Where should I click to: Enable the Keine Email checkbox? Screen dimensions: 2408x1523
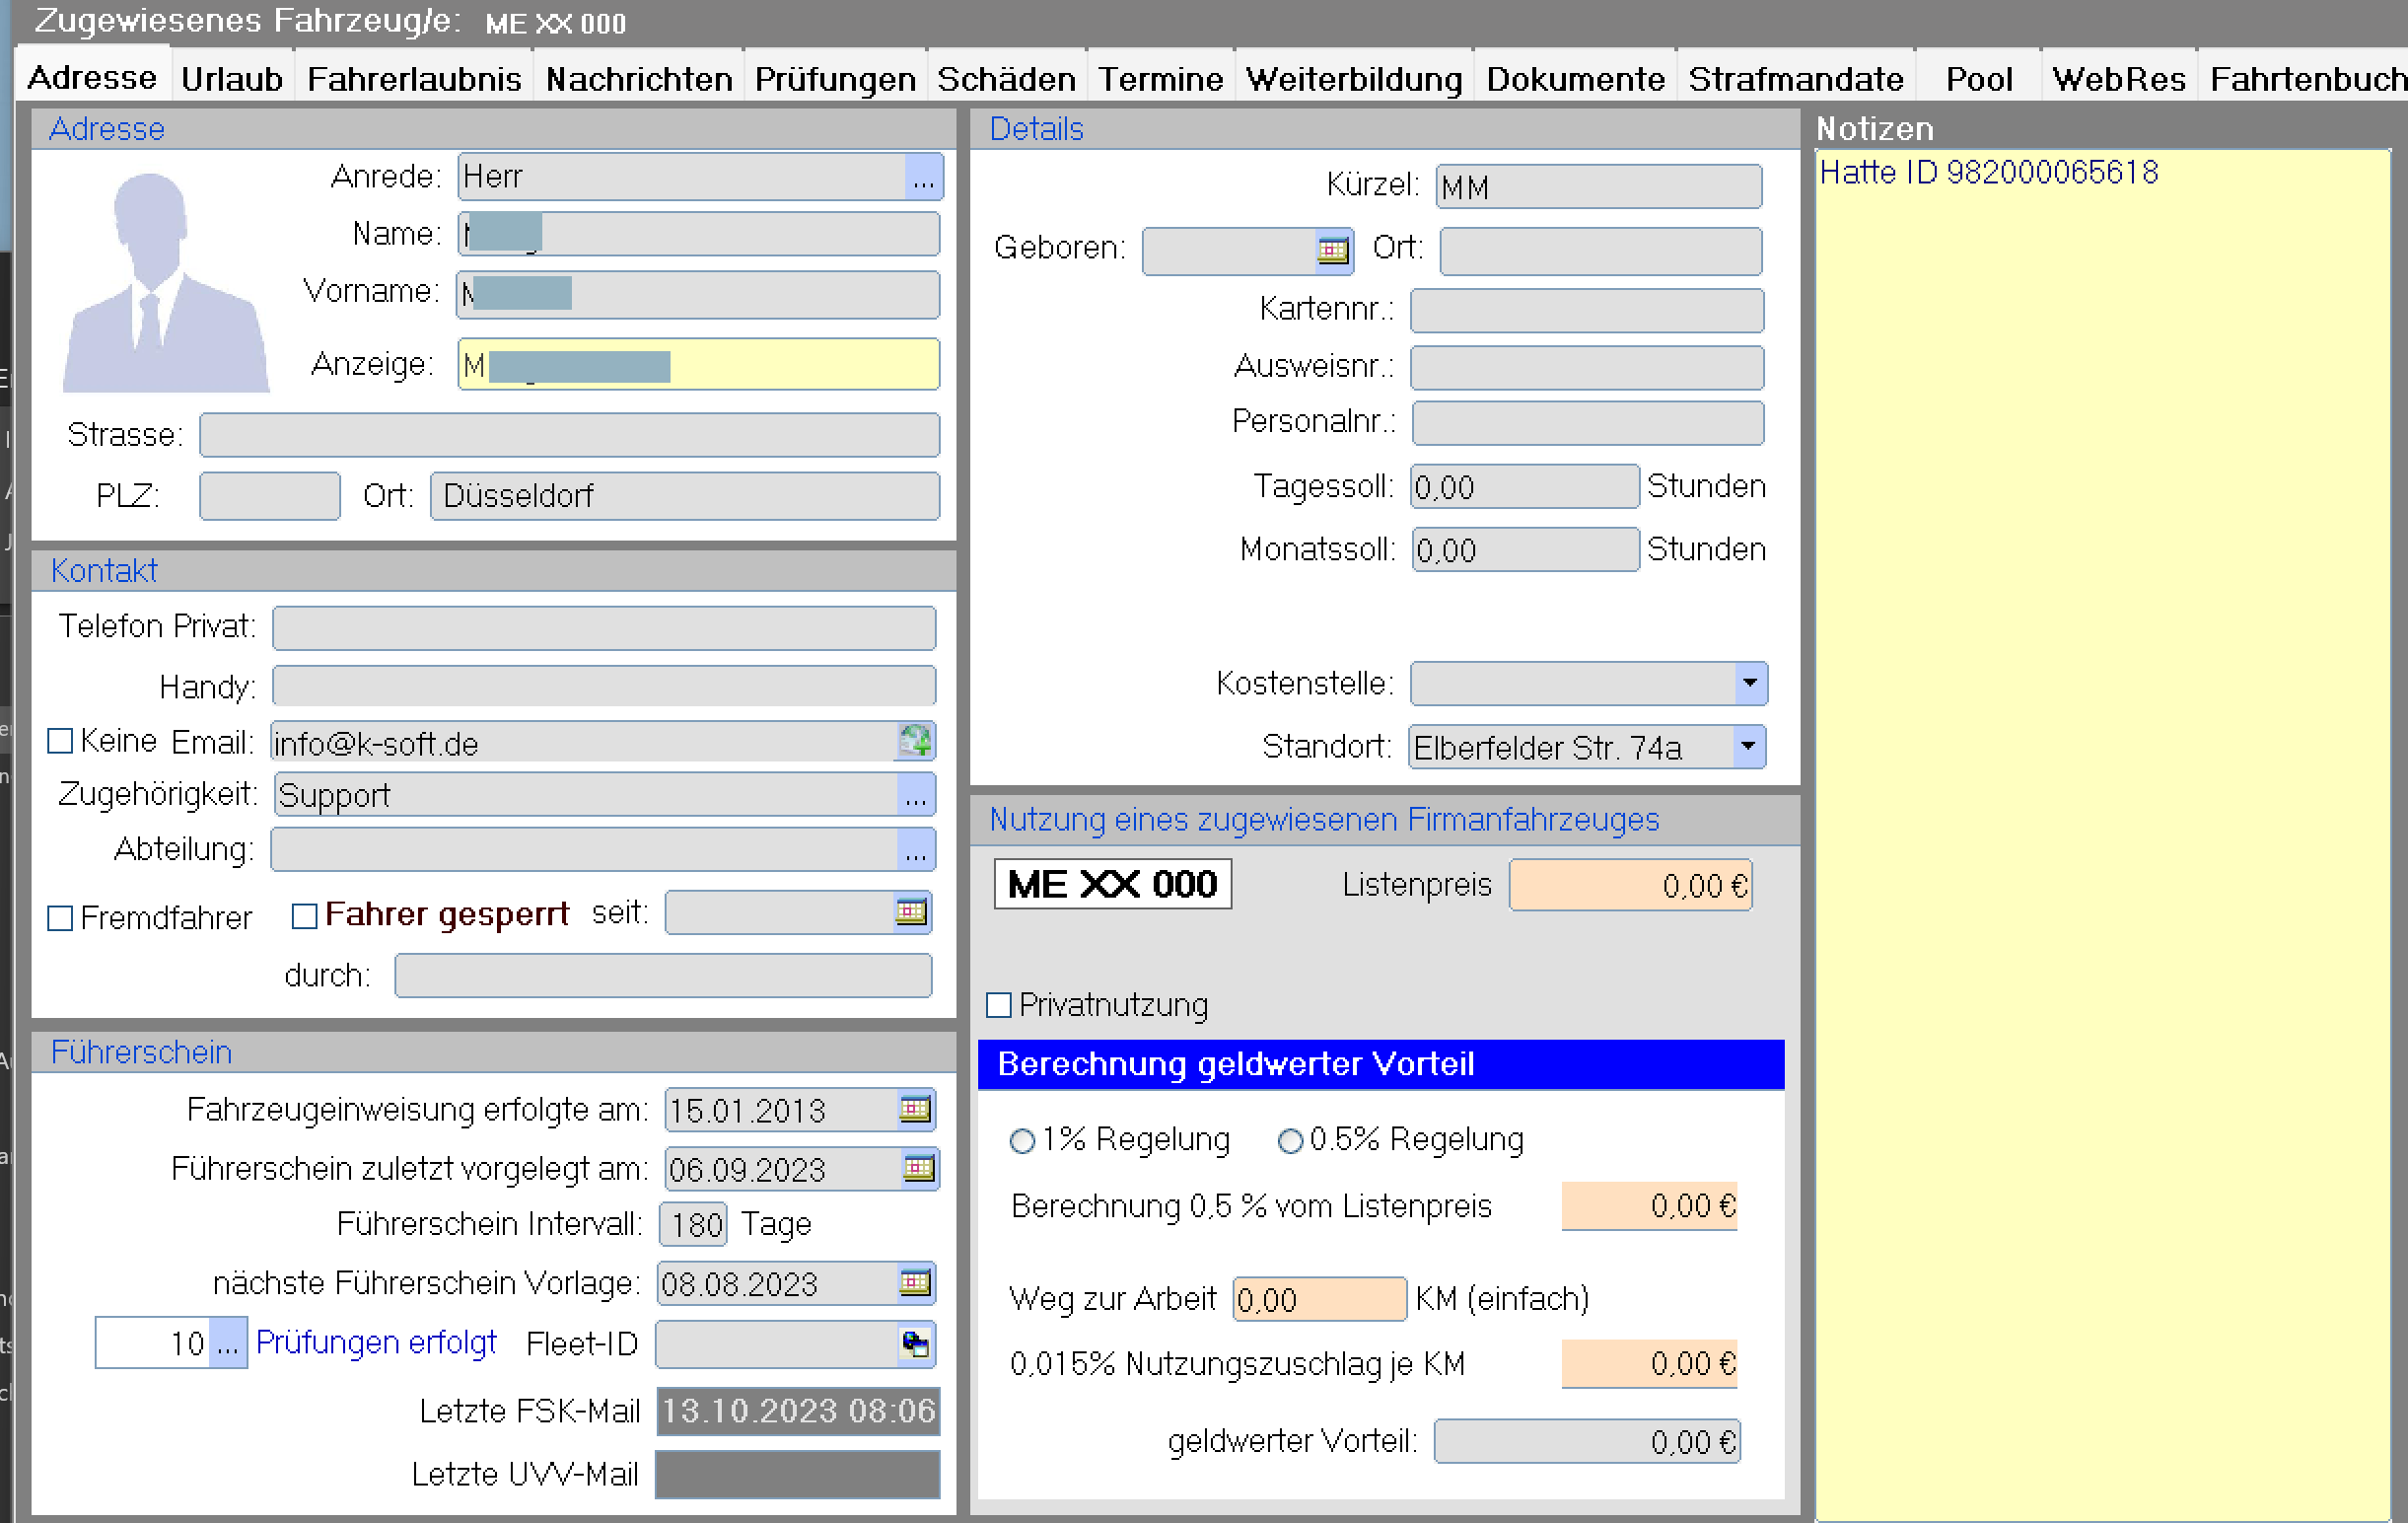pos(61,741)
